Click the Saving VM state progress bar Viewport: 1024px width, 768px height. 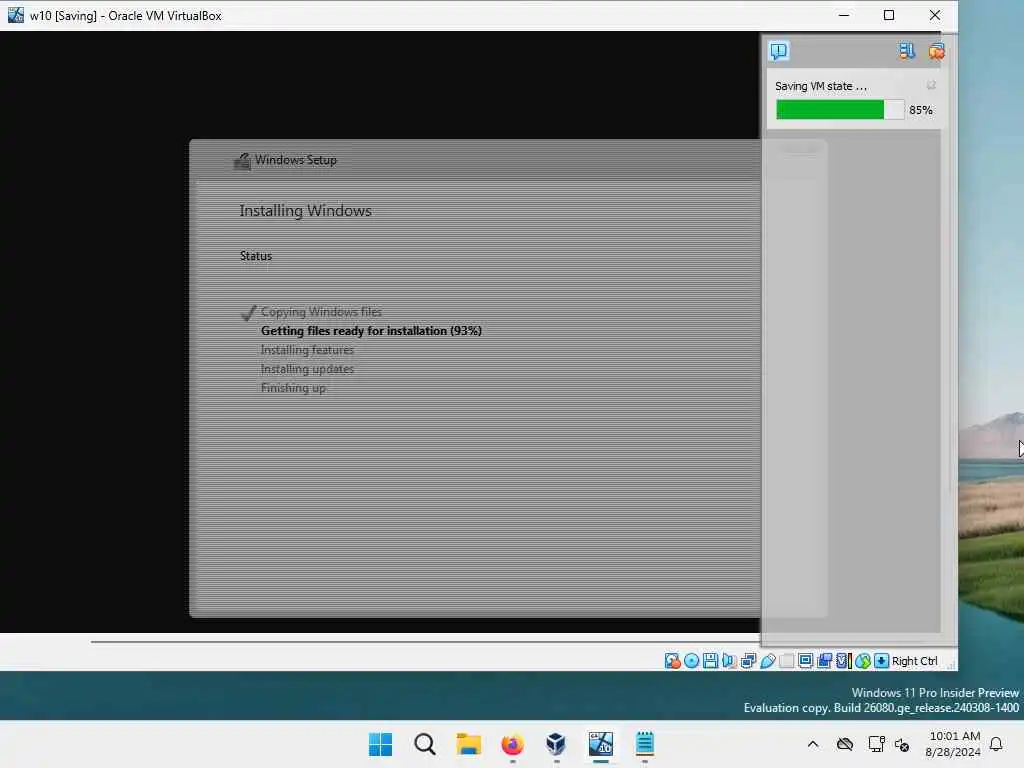(x=840, y=110)
